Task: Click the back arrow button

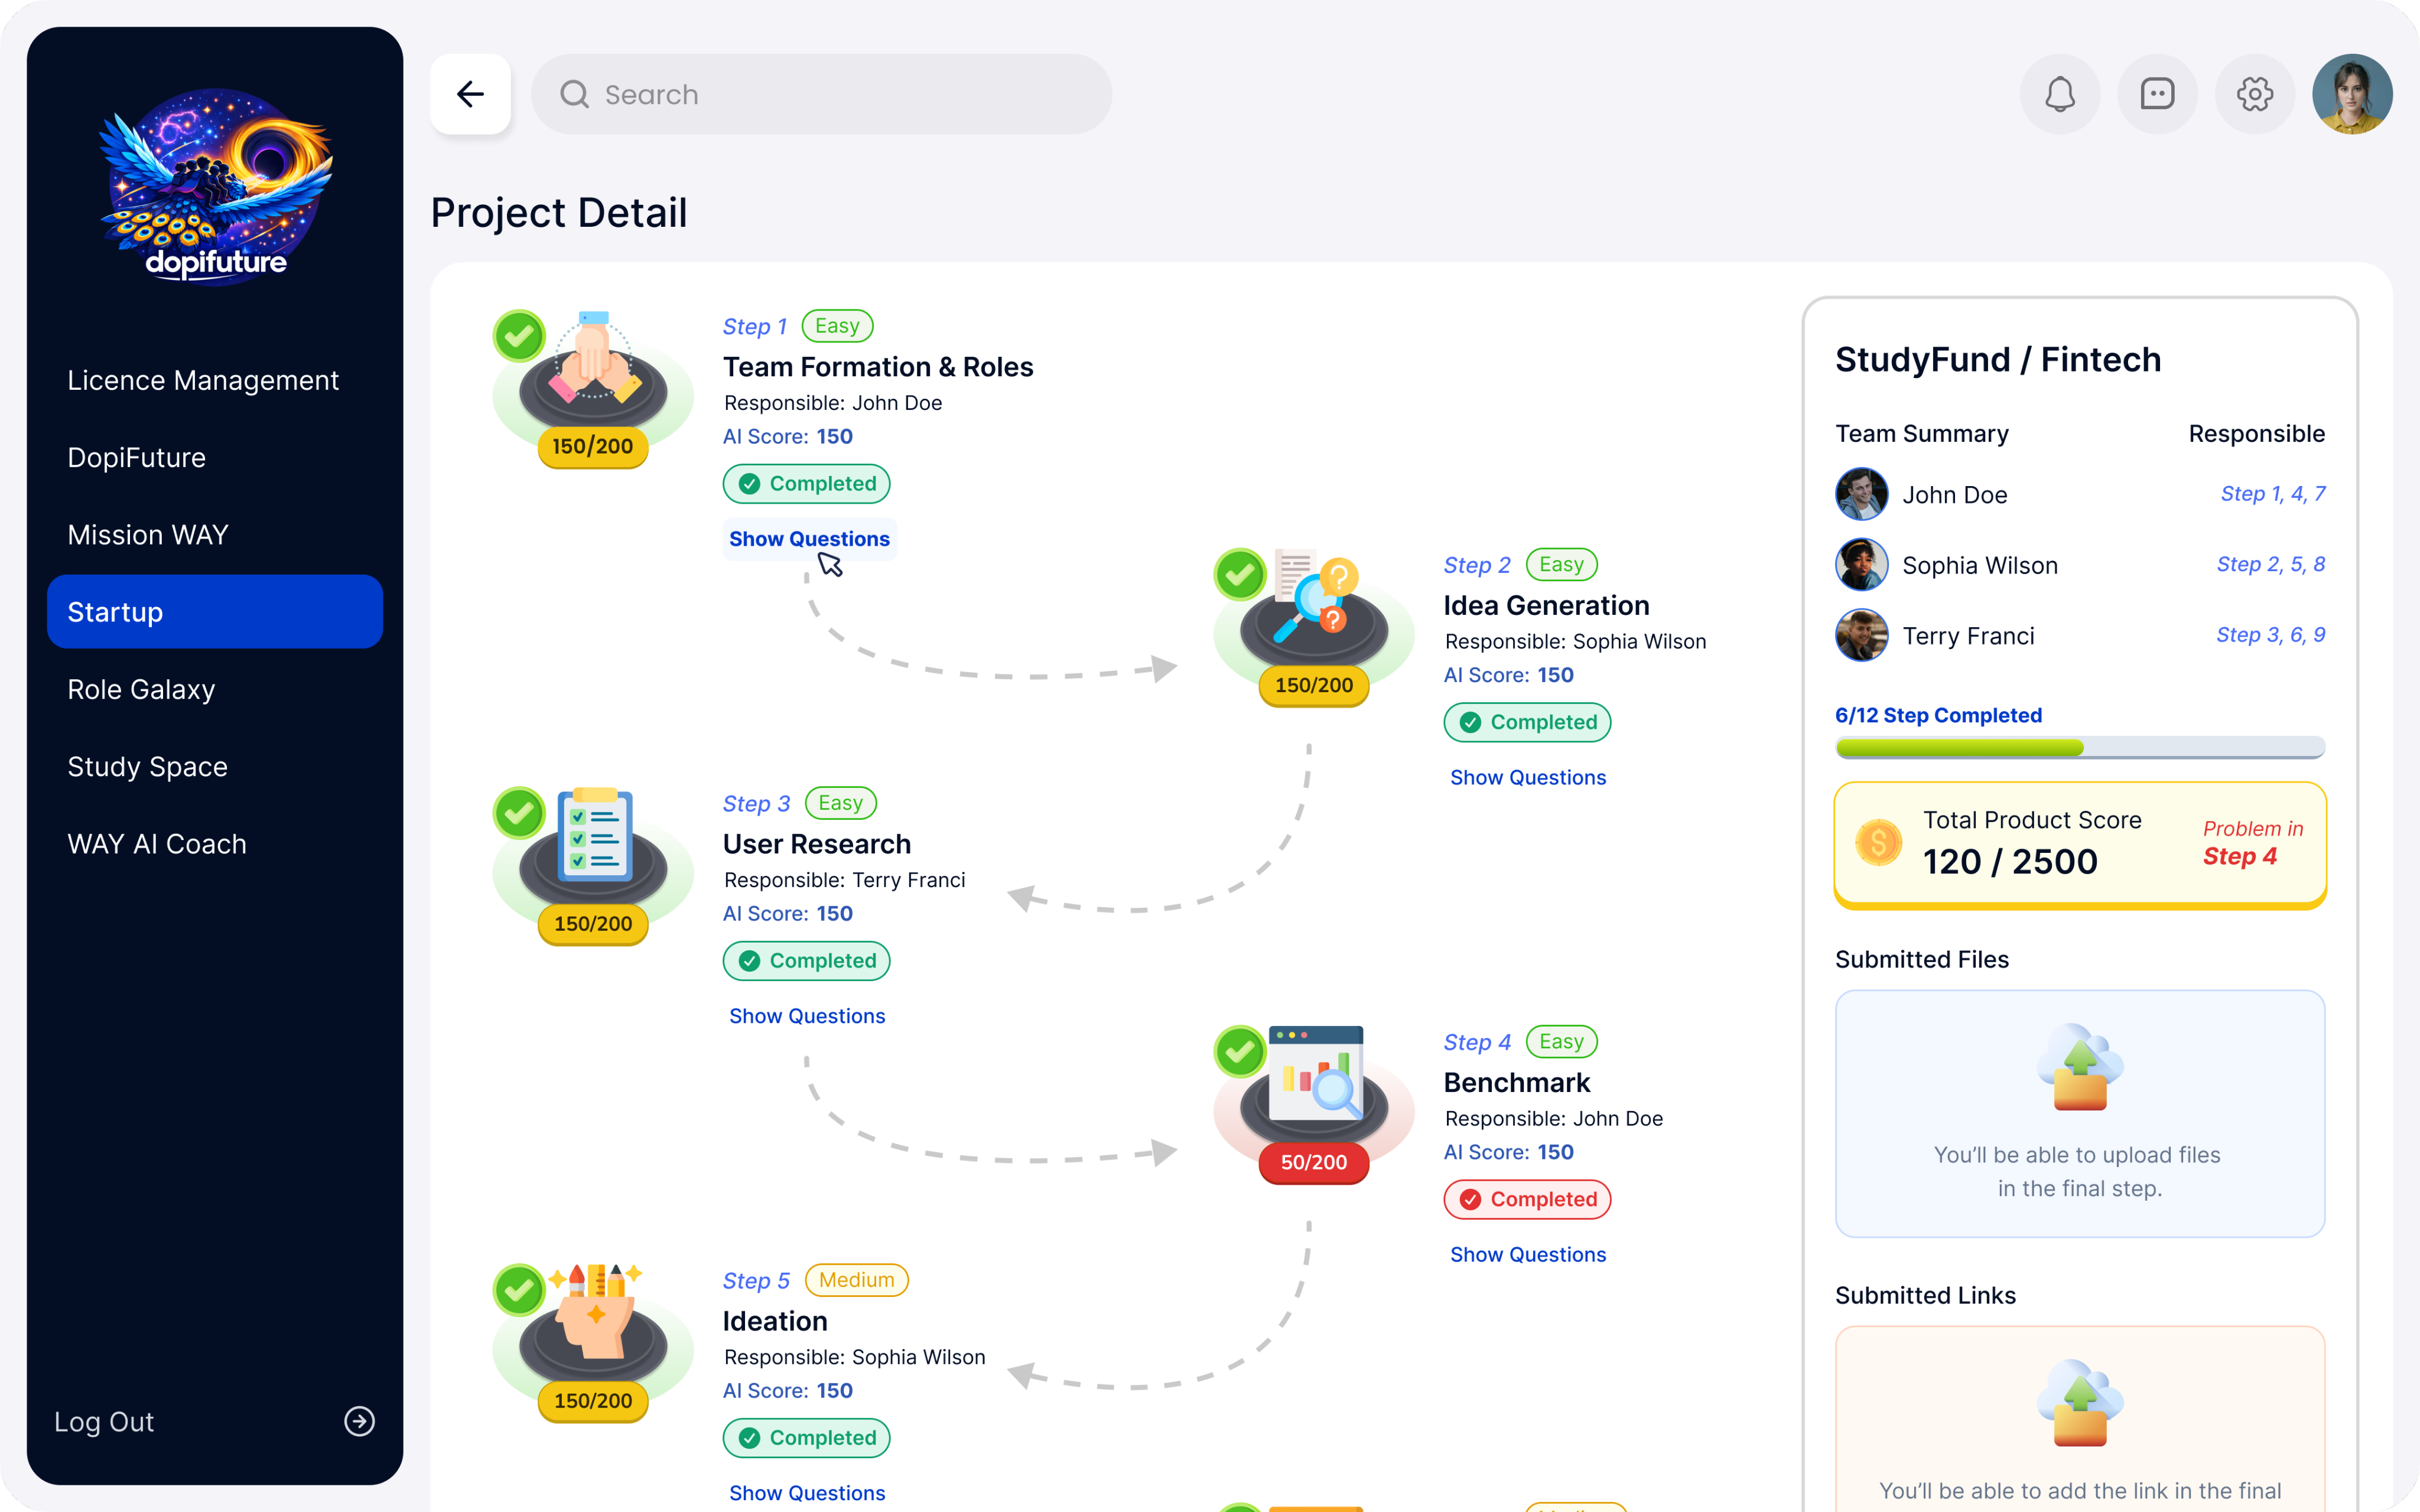Action: [x=470, y=94]
